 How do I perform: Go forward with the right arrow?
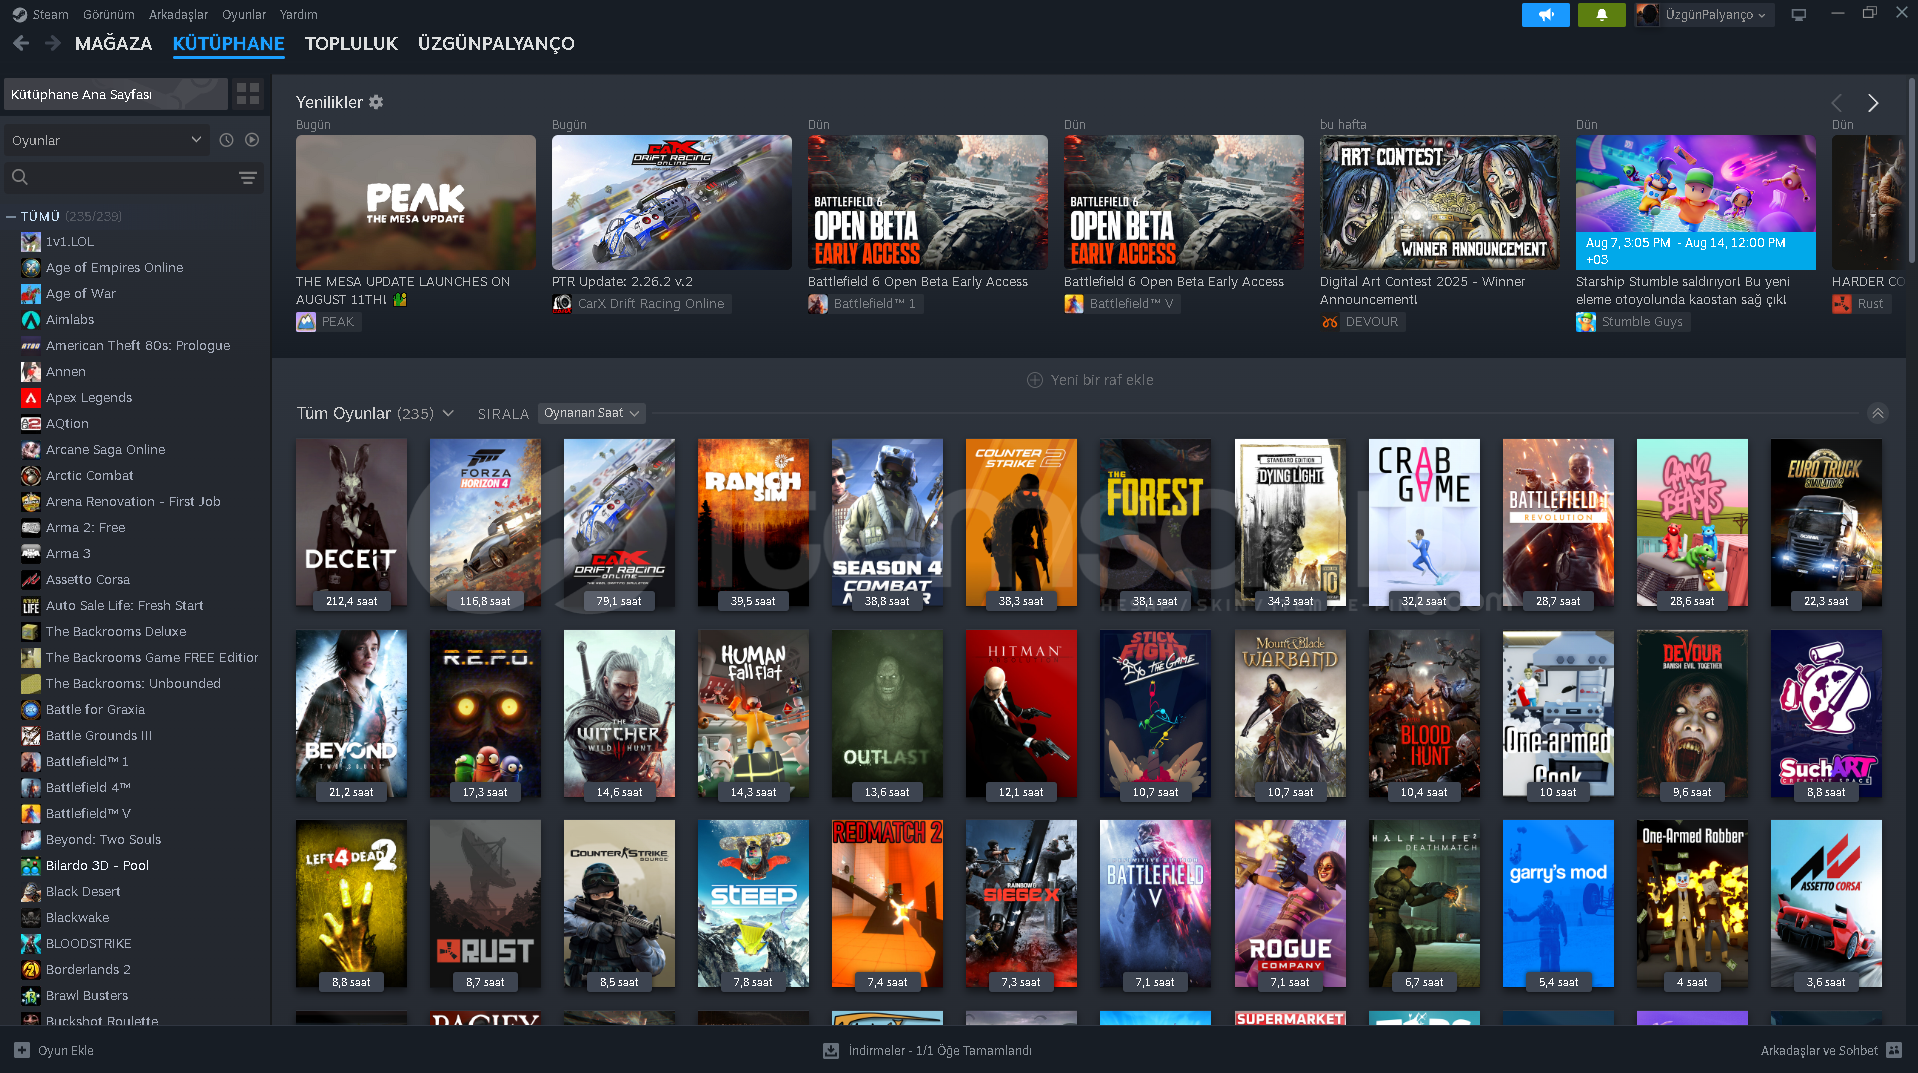coord(53,43)
